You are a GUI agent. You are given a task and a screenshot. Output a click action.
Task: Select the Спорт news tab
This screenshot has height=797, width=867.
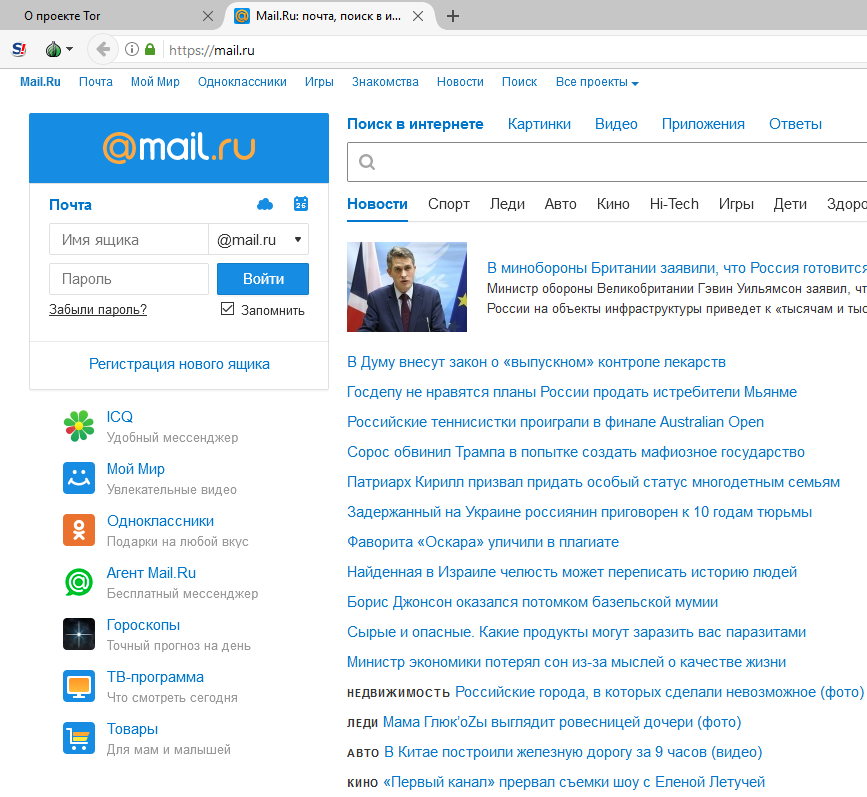click(x=448, y=204)
